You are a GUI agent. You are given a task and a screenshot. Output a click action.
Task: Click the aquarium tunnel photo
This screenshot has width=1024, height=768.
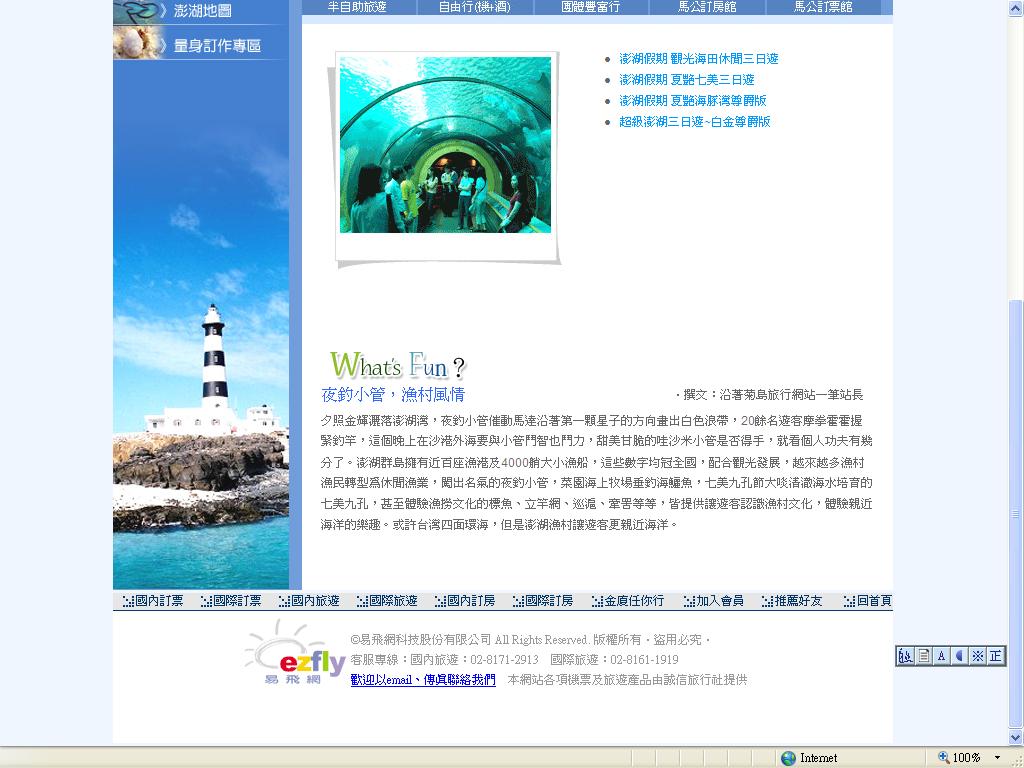445,145
